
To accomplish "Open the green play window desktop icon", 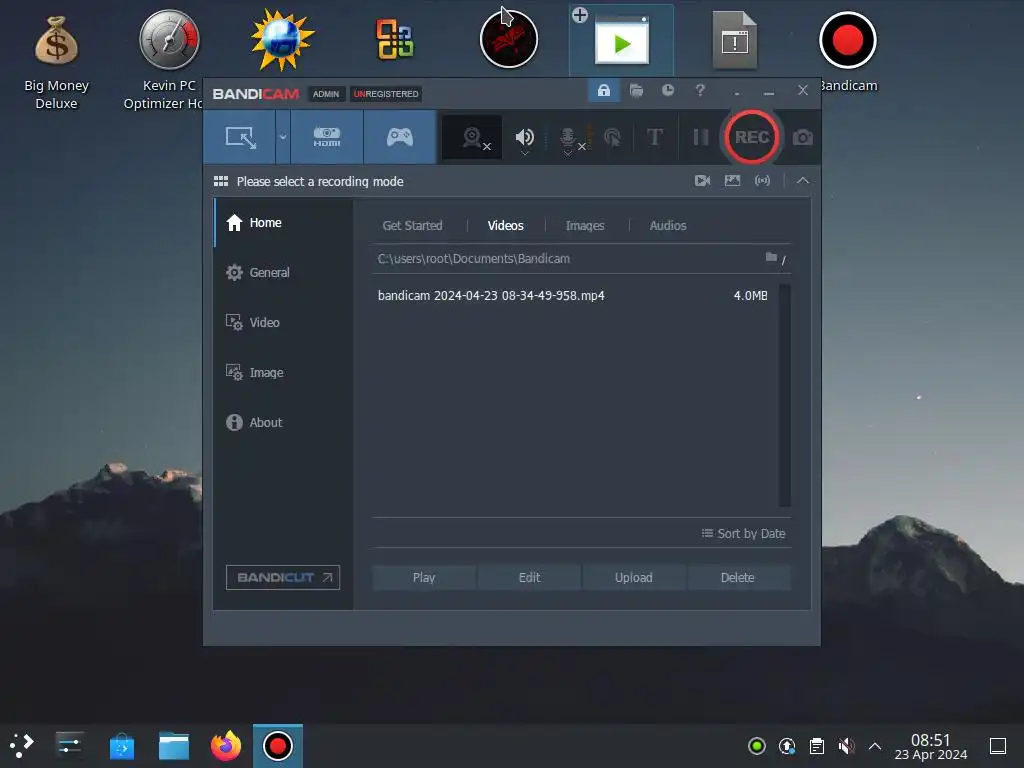I will (621, 42).
